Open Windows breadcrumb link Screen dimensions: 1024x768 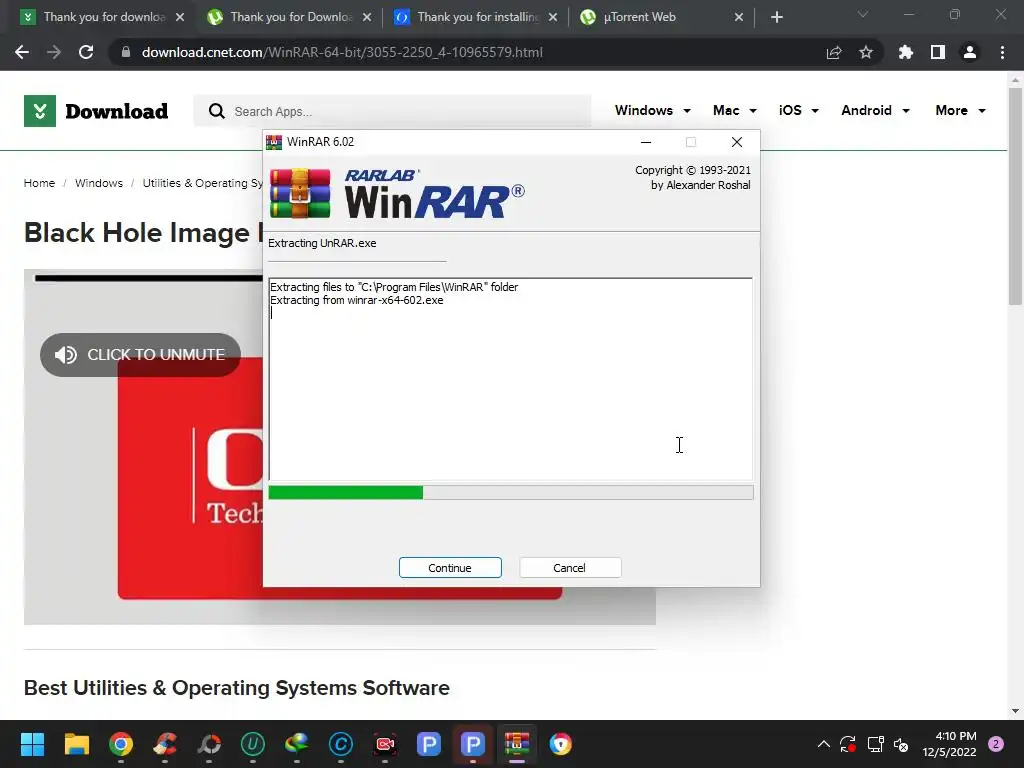(99, 183)
